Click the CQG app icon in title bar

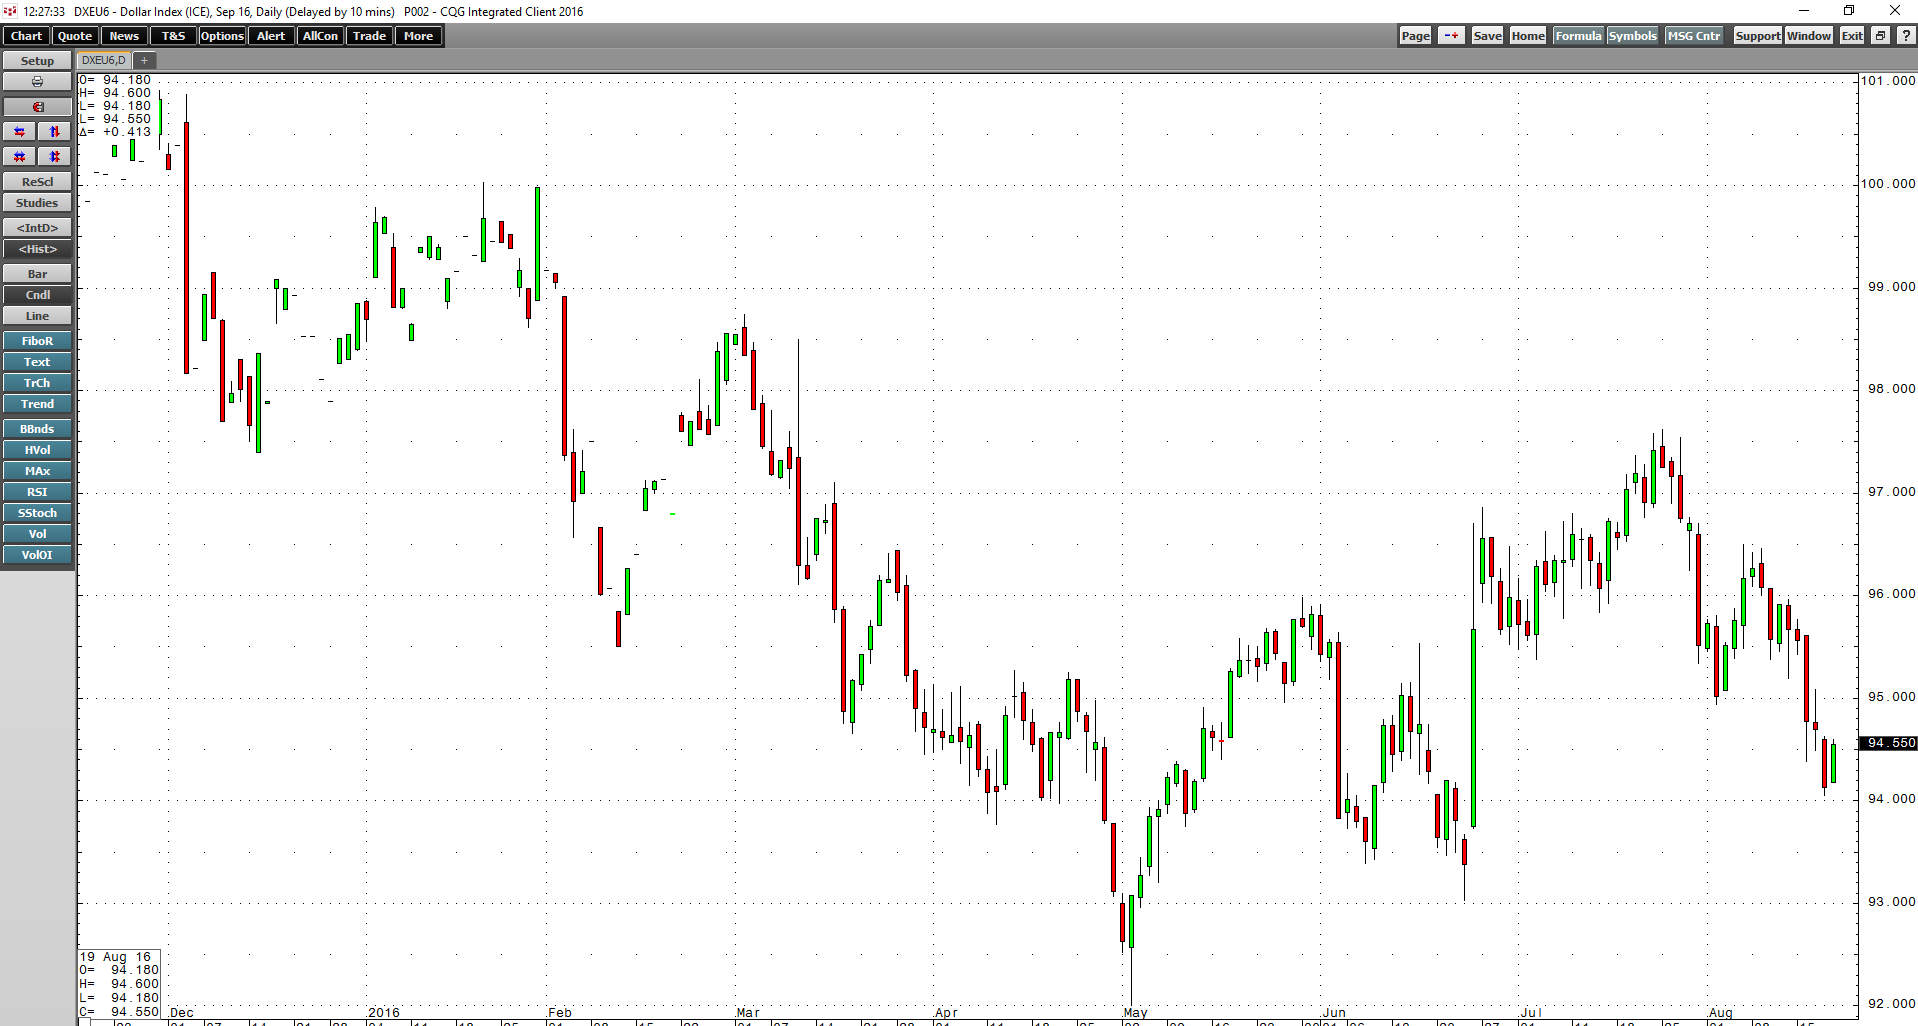[10, 11]
